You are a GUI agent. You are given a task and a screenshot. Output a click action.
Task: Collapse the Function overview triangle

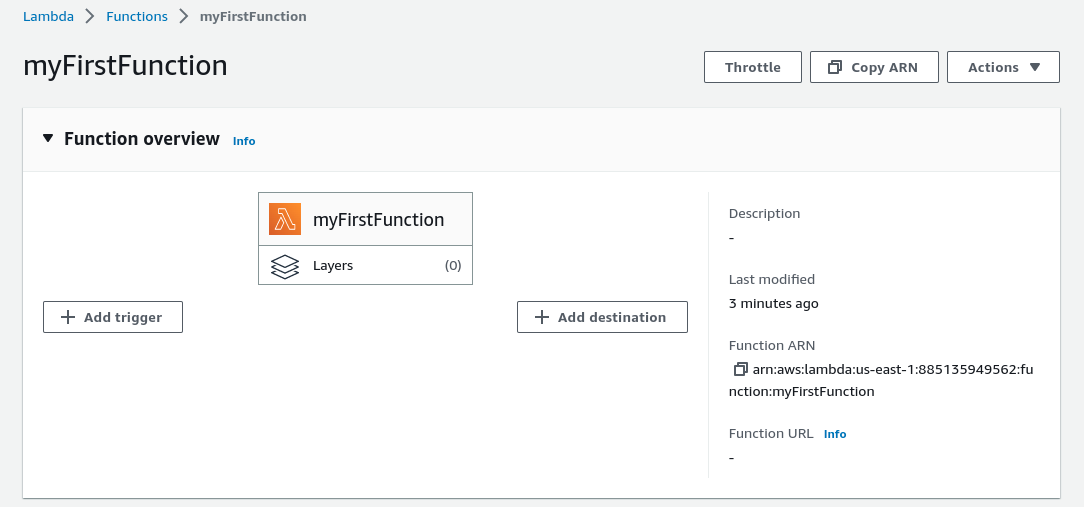point(48,139)
